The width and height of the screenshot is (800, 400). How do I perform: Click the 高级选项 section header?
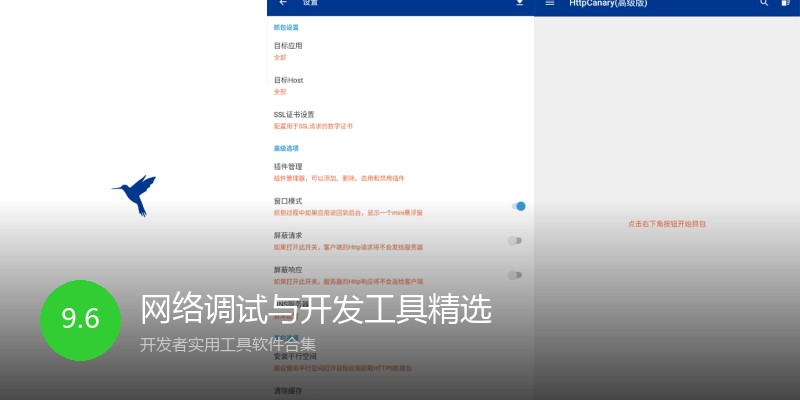(286, 148)
